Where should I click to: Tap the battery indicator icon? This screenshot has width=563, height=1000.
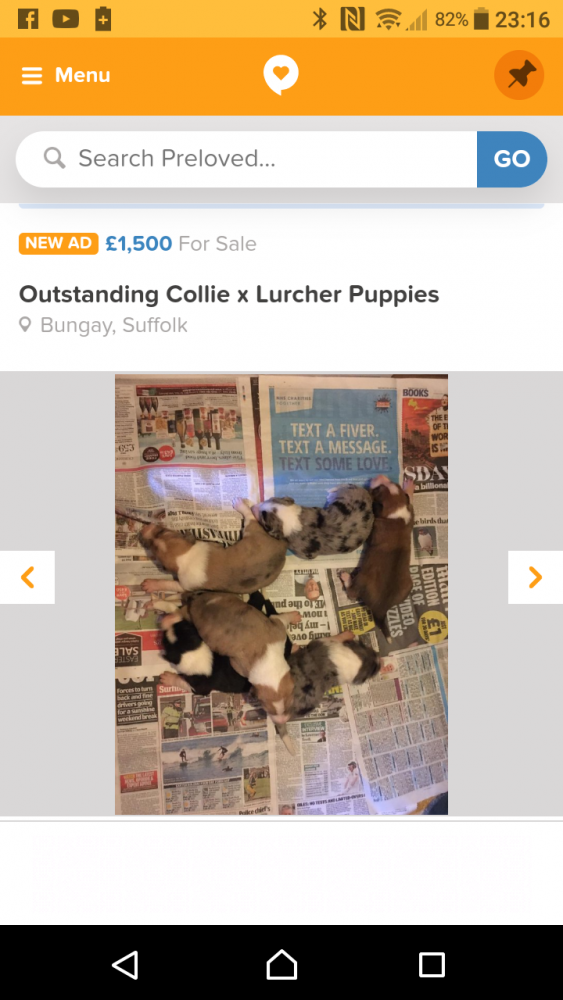coord(482,19)
